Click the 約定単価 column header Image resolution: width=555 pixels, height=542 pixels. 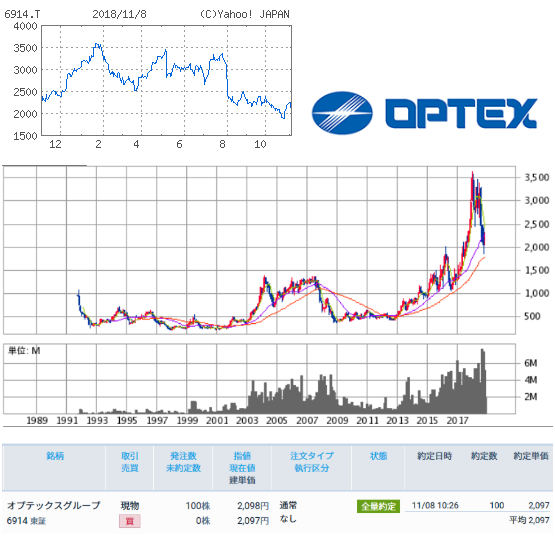point(531,456)
